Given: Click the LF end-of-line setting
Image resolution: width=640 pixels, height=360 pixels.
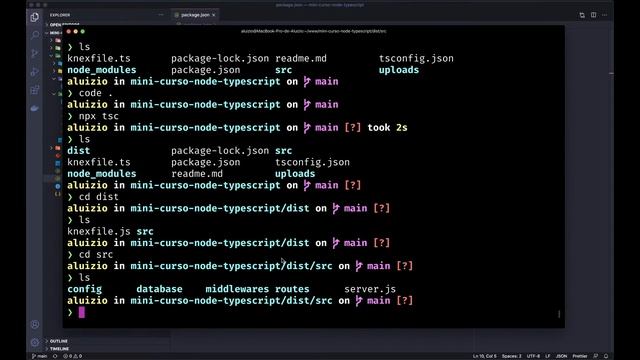Looking at the screenshot, I should point(548,356).
